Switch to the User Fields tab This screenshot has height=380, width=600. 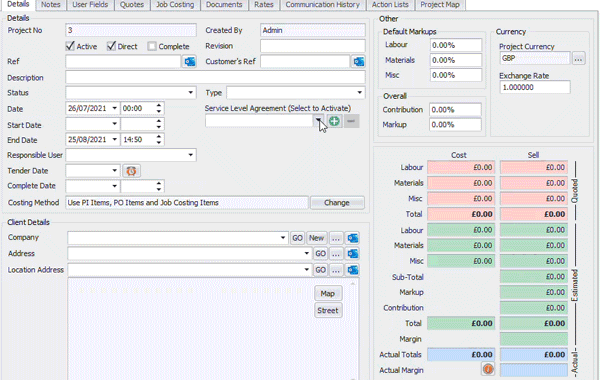click(x=90, y=5)
